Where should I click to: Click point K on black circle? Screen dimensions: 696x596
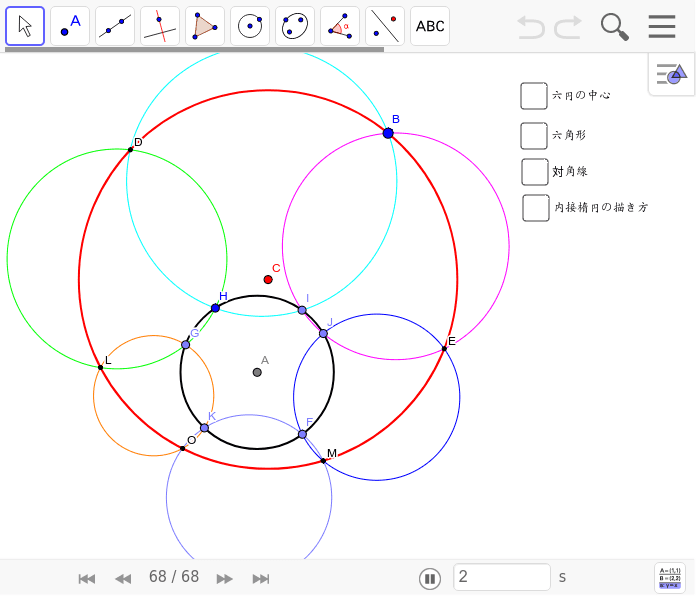coord(204,428)
